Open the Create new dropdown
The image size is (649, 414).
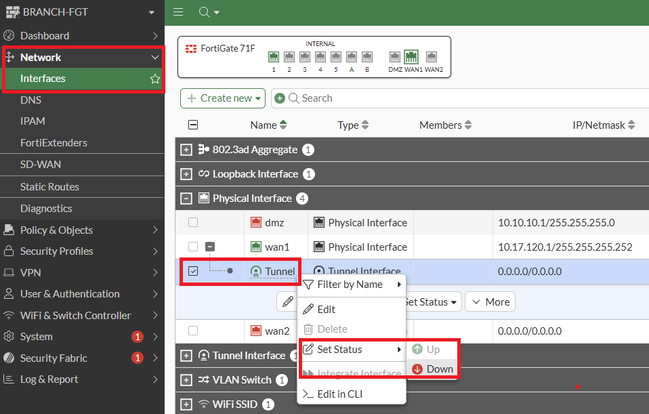tap(223, 98)
